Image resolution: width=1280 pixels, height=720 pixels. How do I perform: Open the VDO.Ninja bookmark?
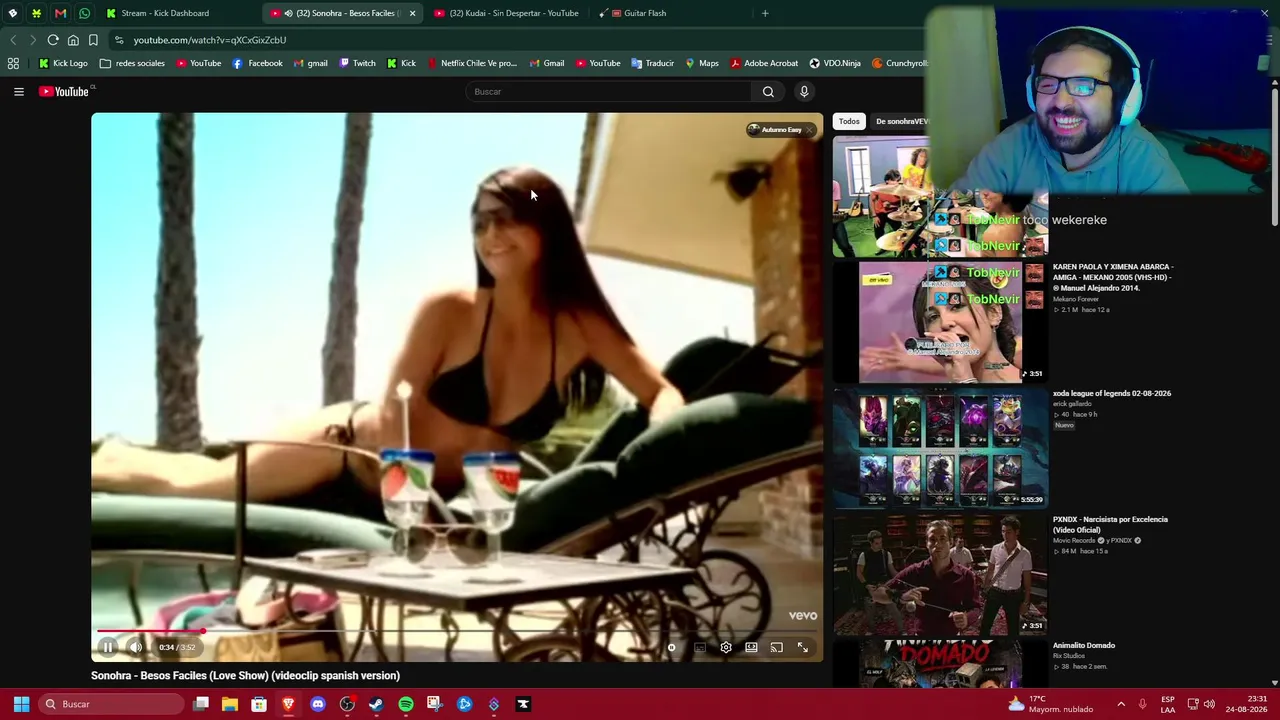835,63
